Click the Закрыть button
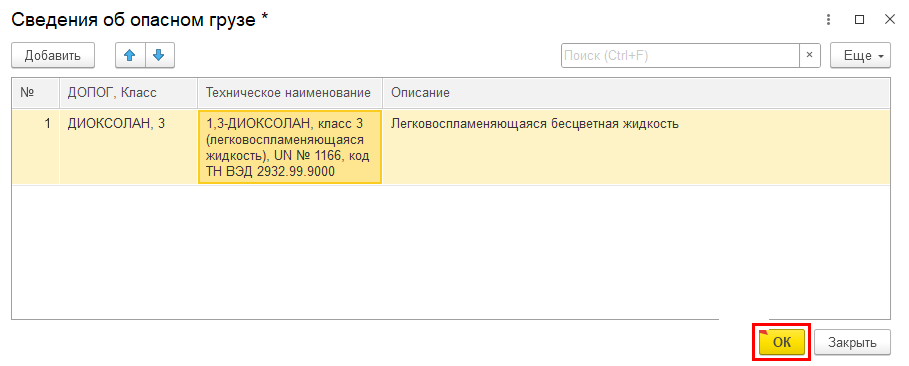This screenshot has width=909, height=366. (852, 342)
